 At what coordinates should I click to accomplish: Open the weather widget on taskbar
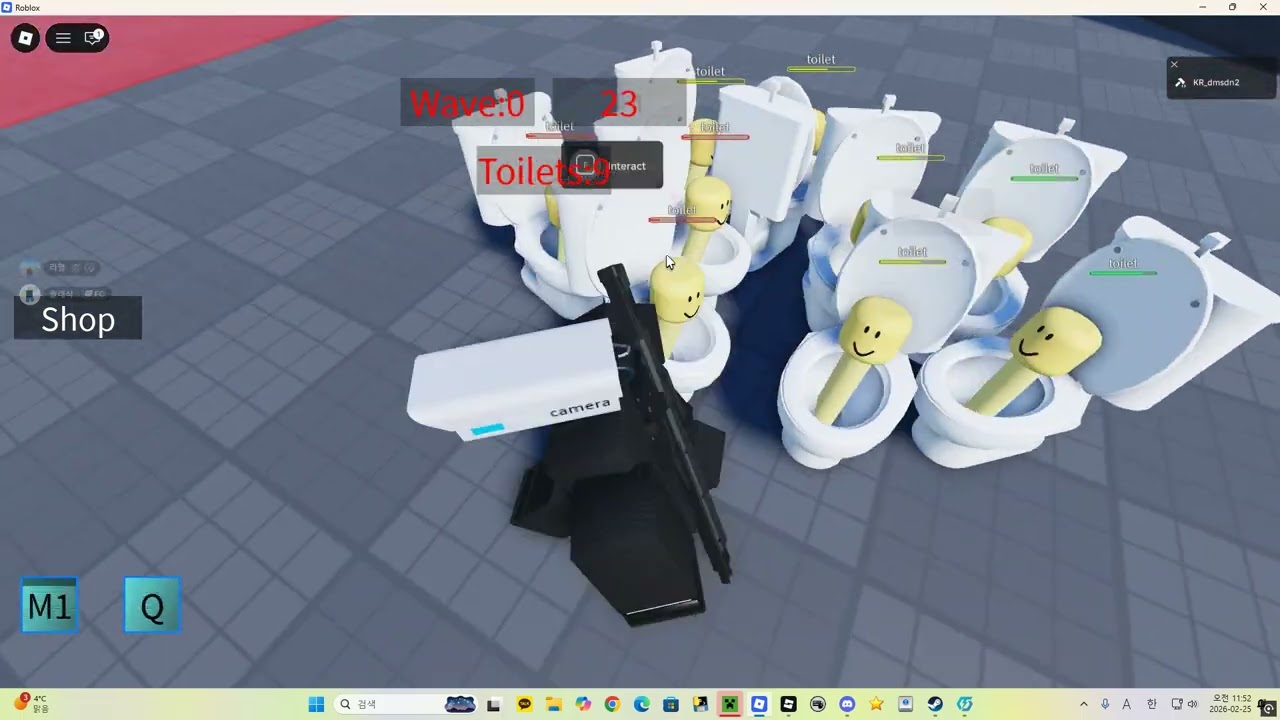(30, 704)
